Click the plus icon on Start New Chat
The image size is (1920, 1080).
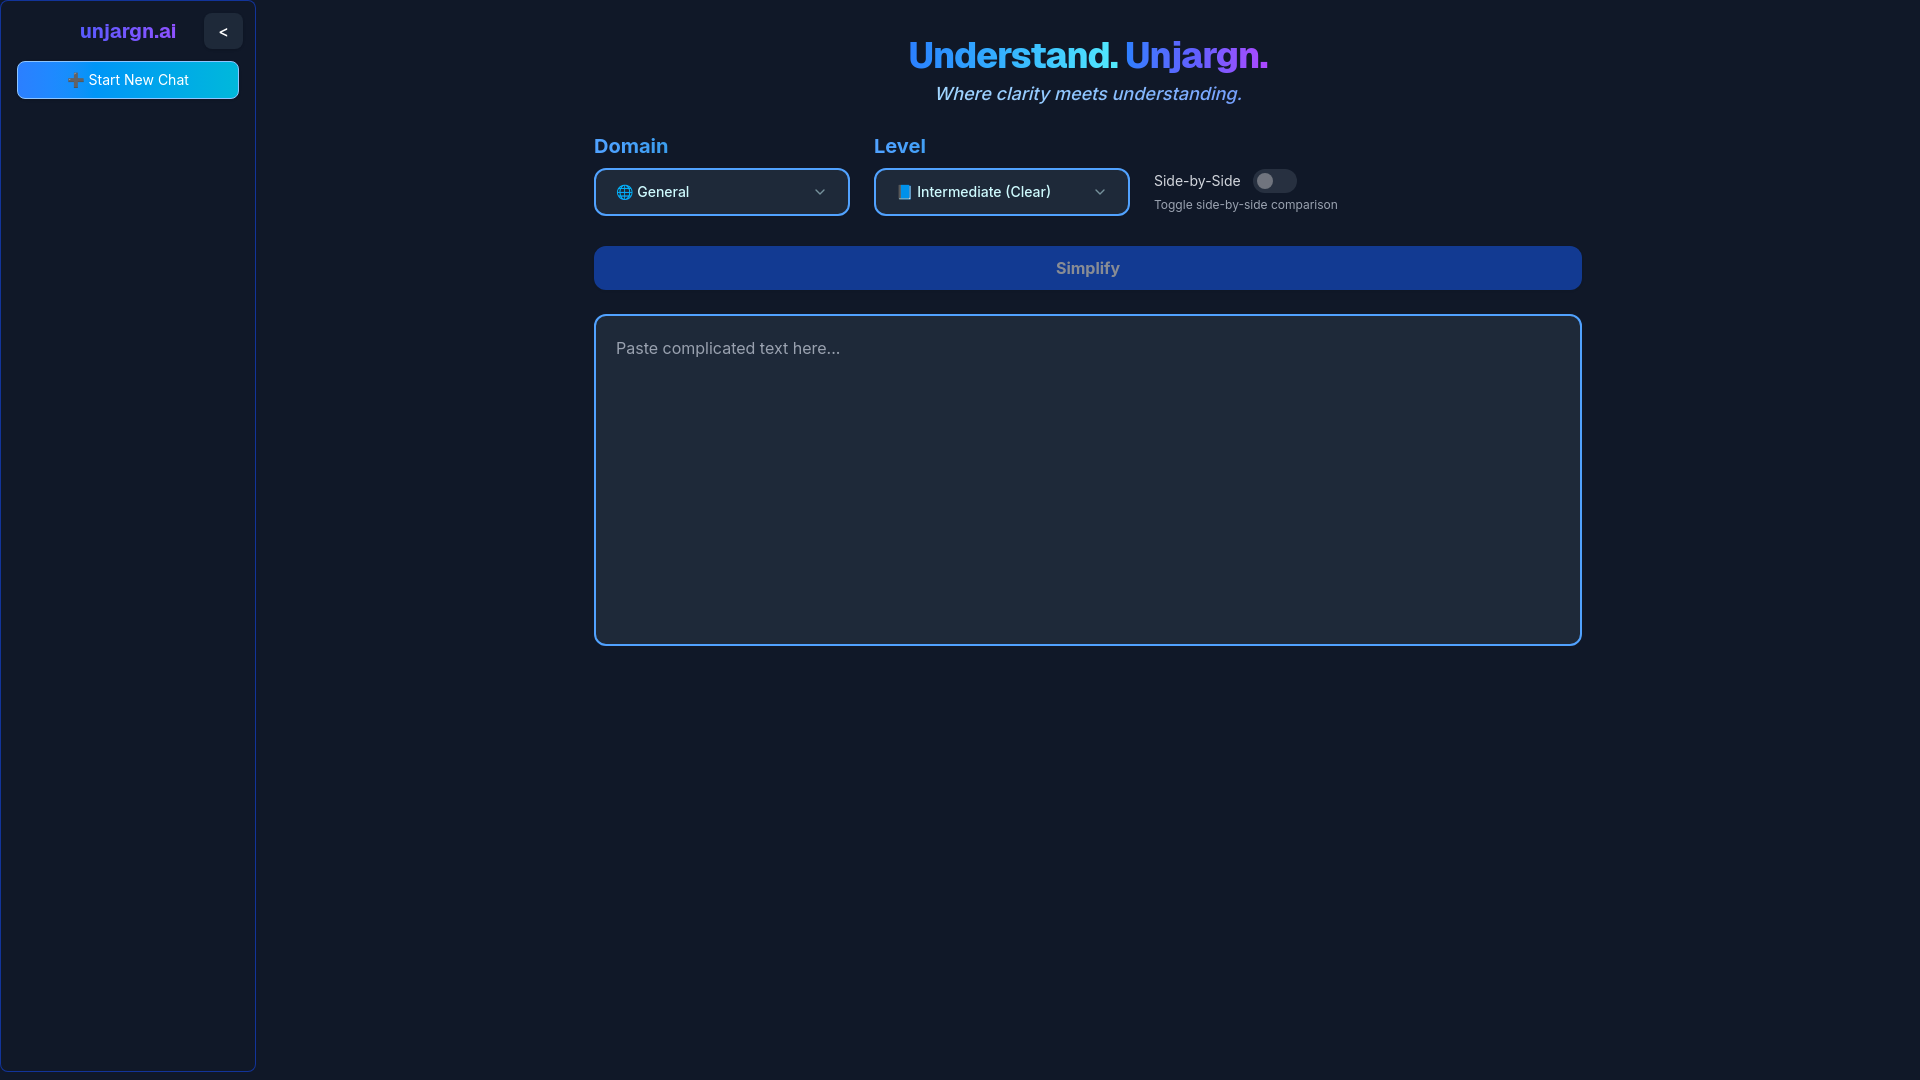(x=75, y=80)
